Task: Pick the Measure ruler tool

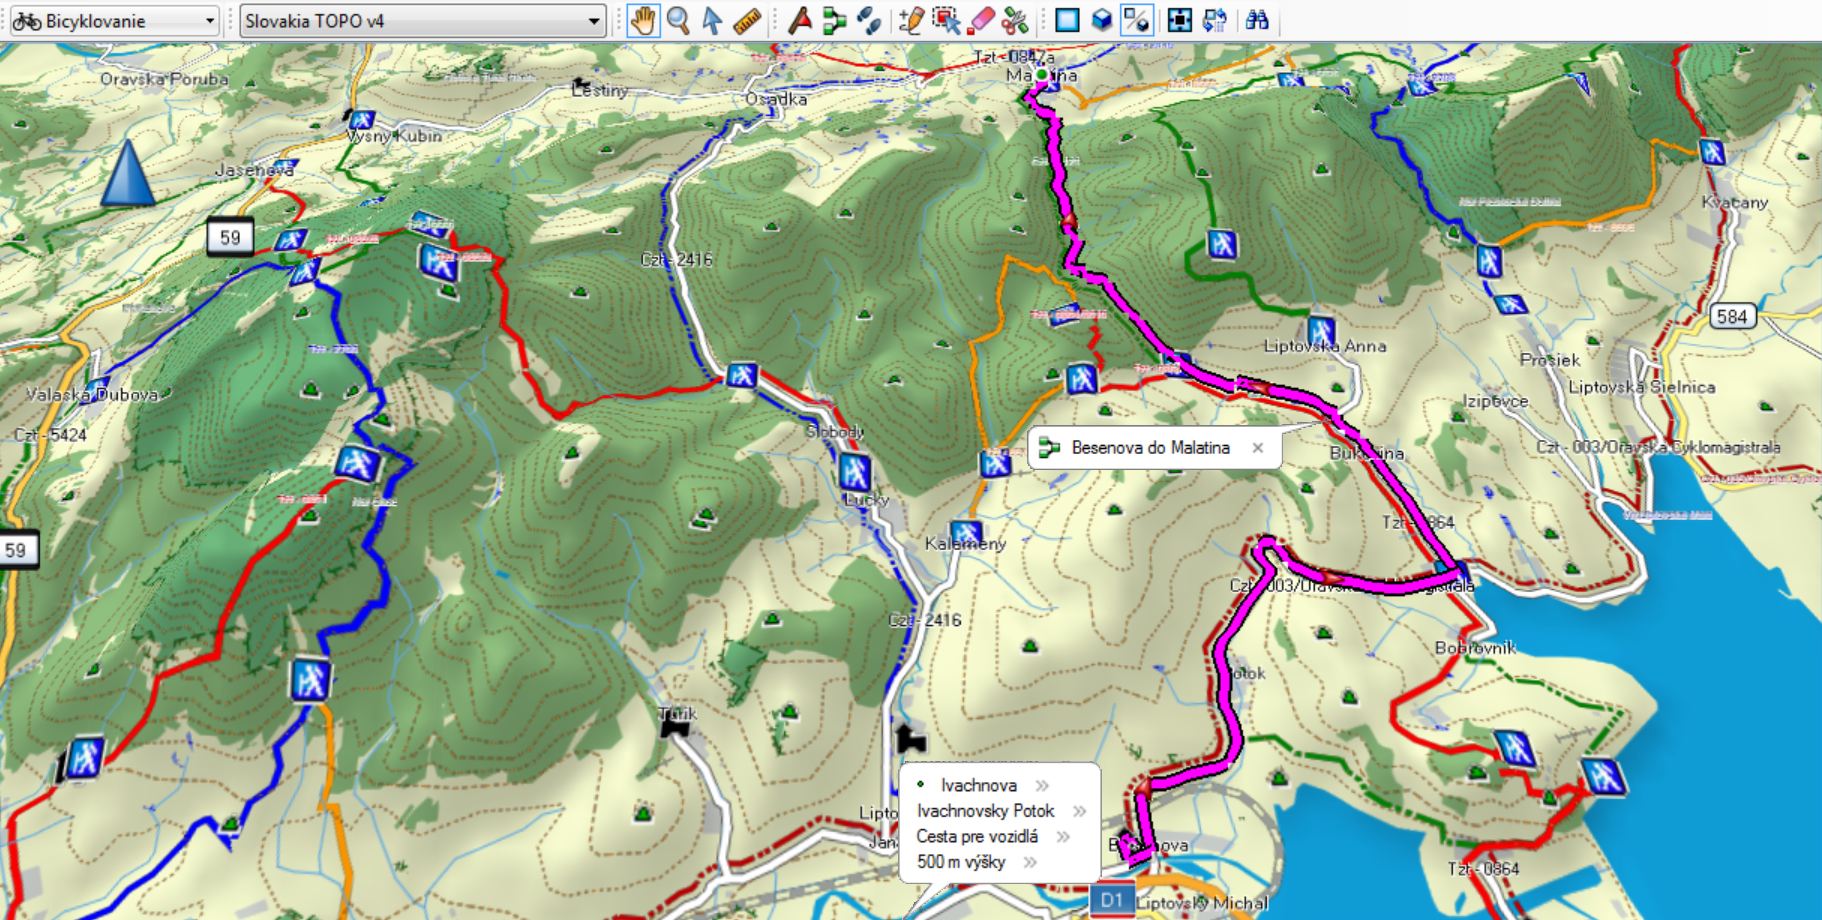Action: [747, 20]
